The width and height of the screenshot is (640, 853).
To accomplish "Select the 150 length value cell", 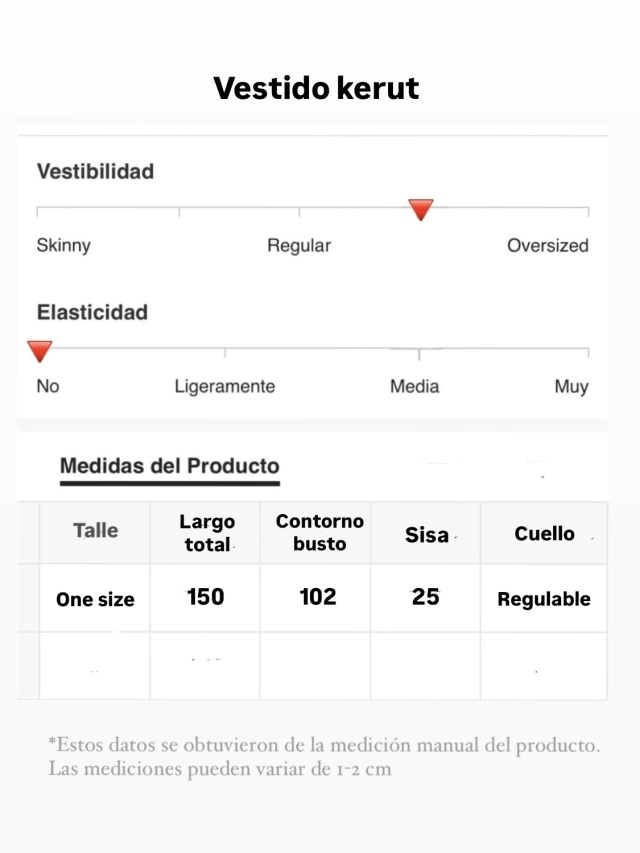I will tap(206, 597).
